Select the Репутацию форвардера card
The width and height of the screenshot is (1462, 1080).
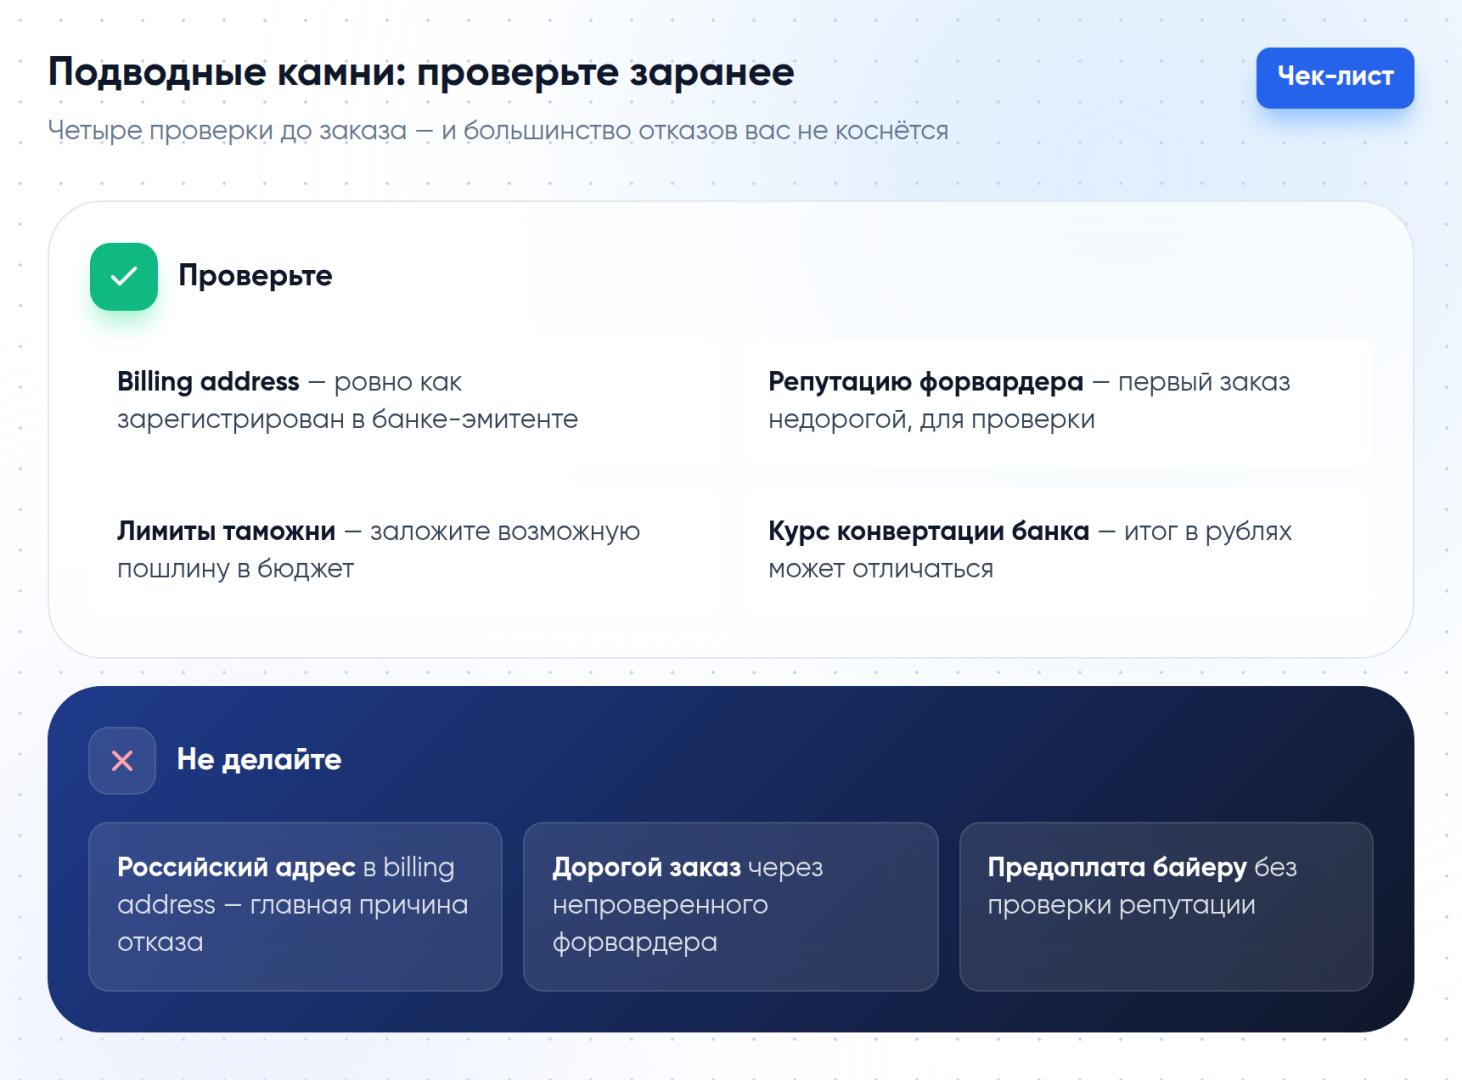[x=1056, y=401]
